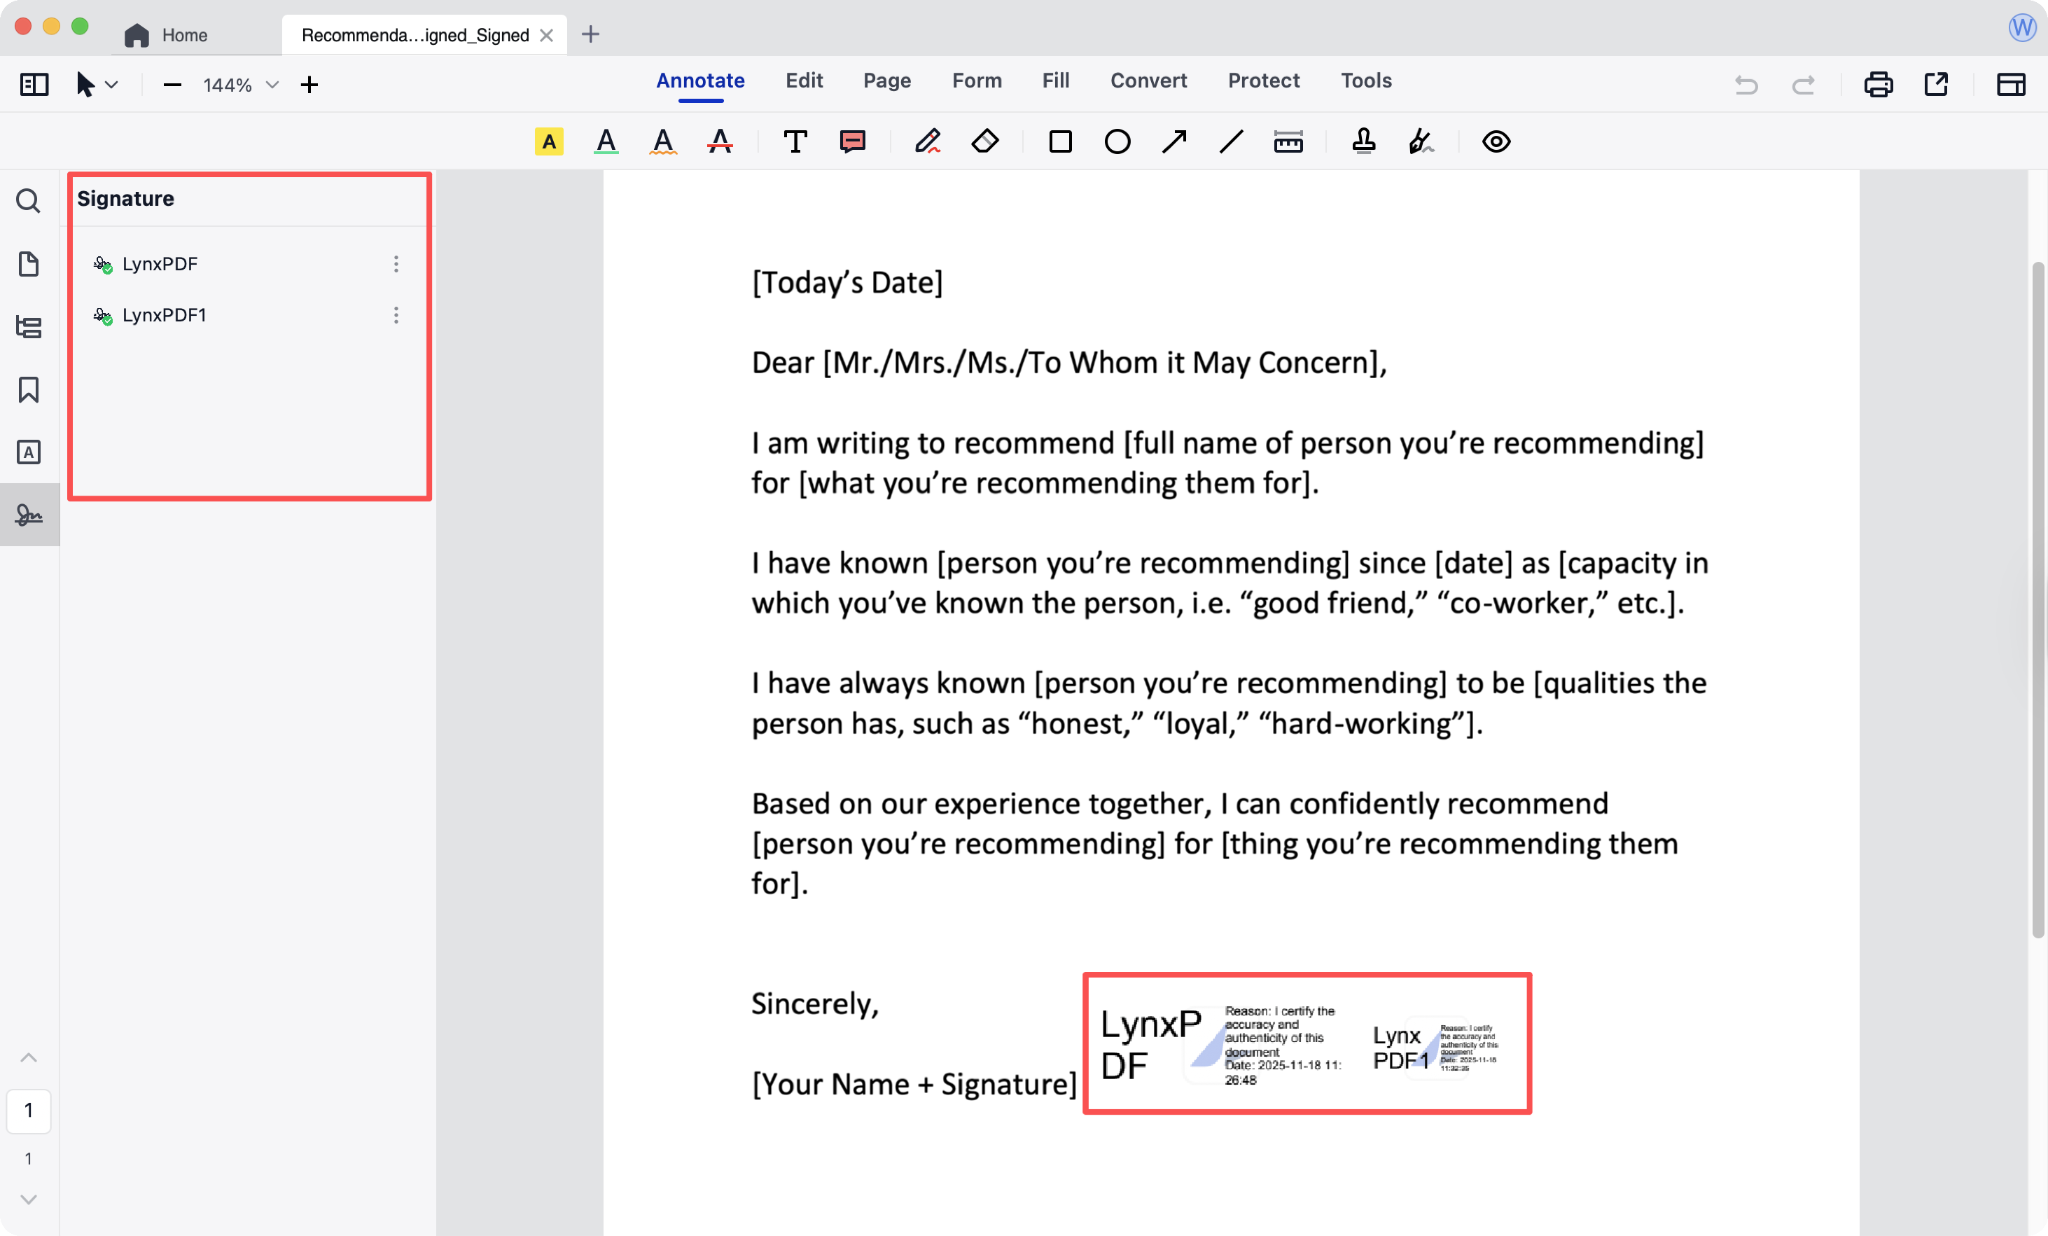Open the Convert tab
The image size is (2048, 1236).
pos(1148,81)
